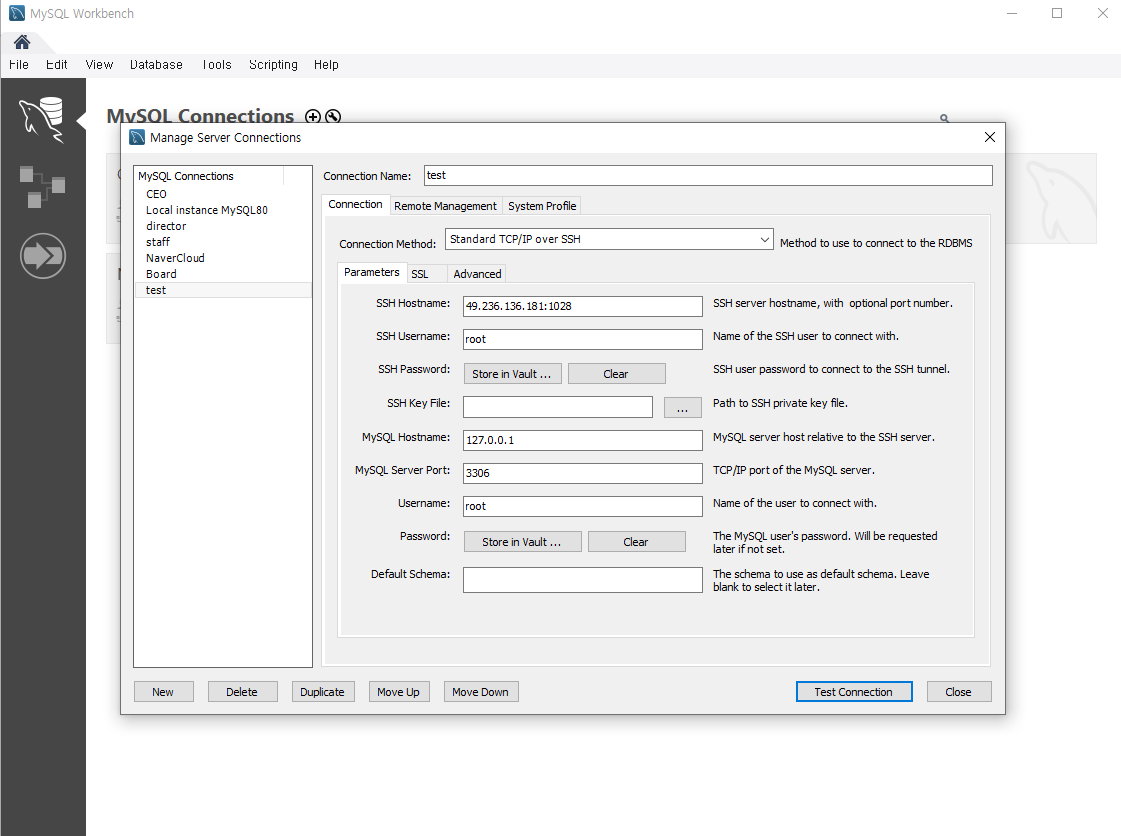1121x836 pixels.
Task: Browse for SSH key file
Action: click(x=683, y=407)
